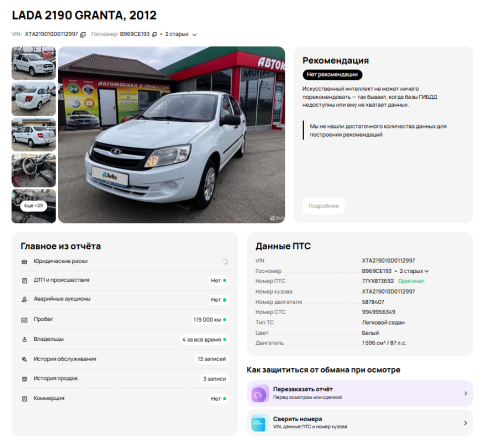Open the 'ДТП и происшествия' row

(125, 280)
